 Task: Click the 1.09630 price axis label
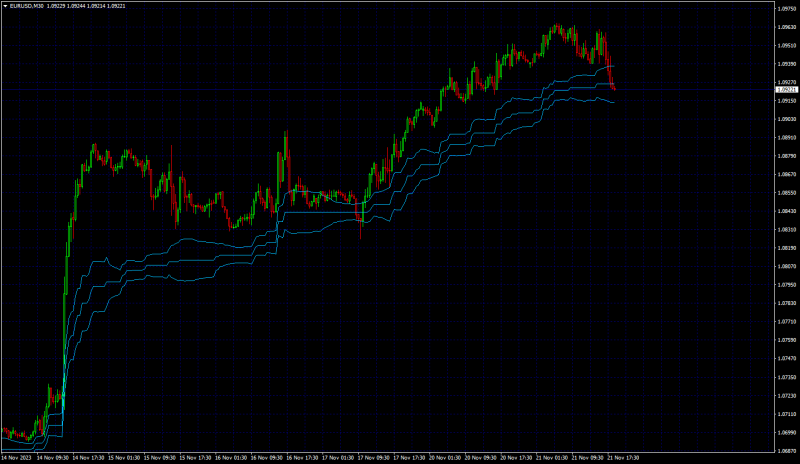tap(787, 27)
